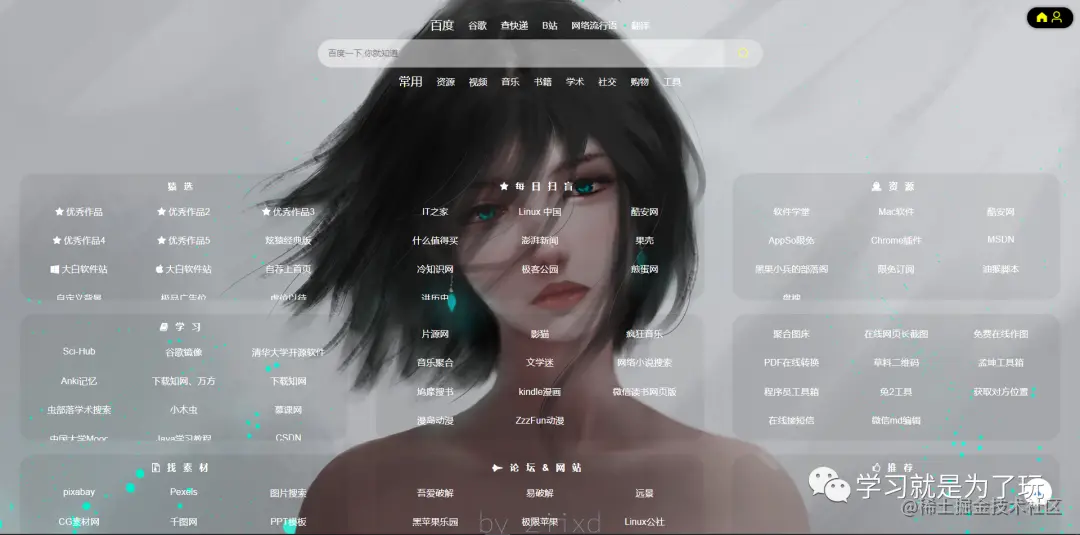This screenshot has width=1080, height=535.
Task: Click star icon beside 优秀作品
Action: point(59,211)
